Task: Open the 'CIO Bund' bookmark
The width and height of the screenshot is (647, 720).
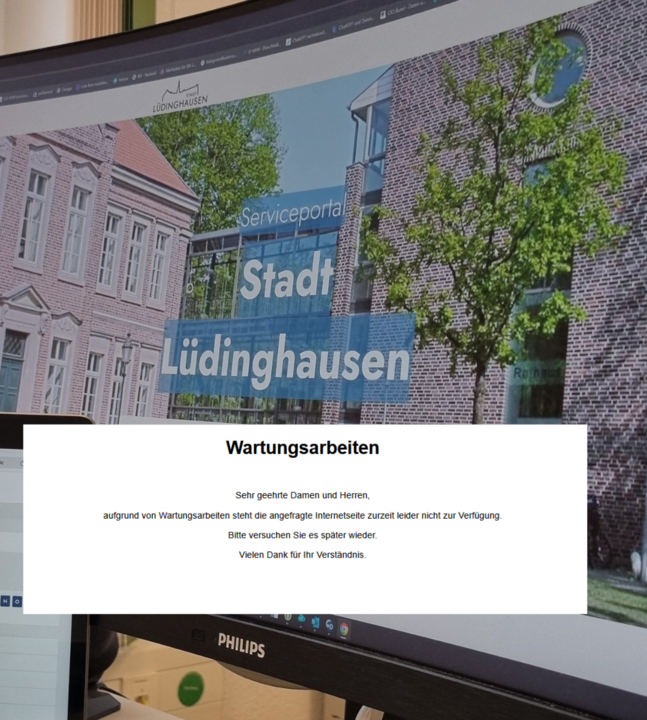Action: [402, 11]
